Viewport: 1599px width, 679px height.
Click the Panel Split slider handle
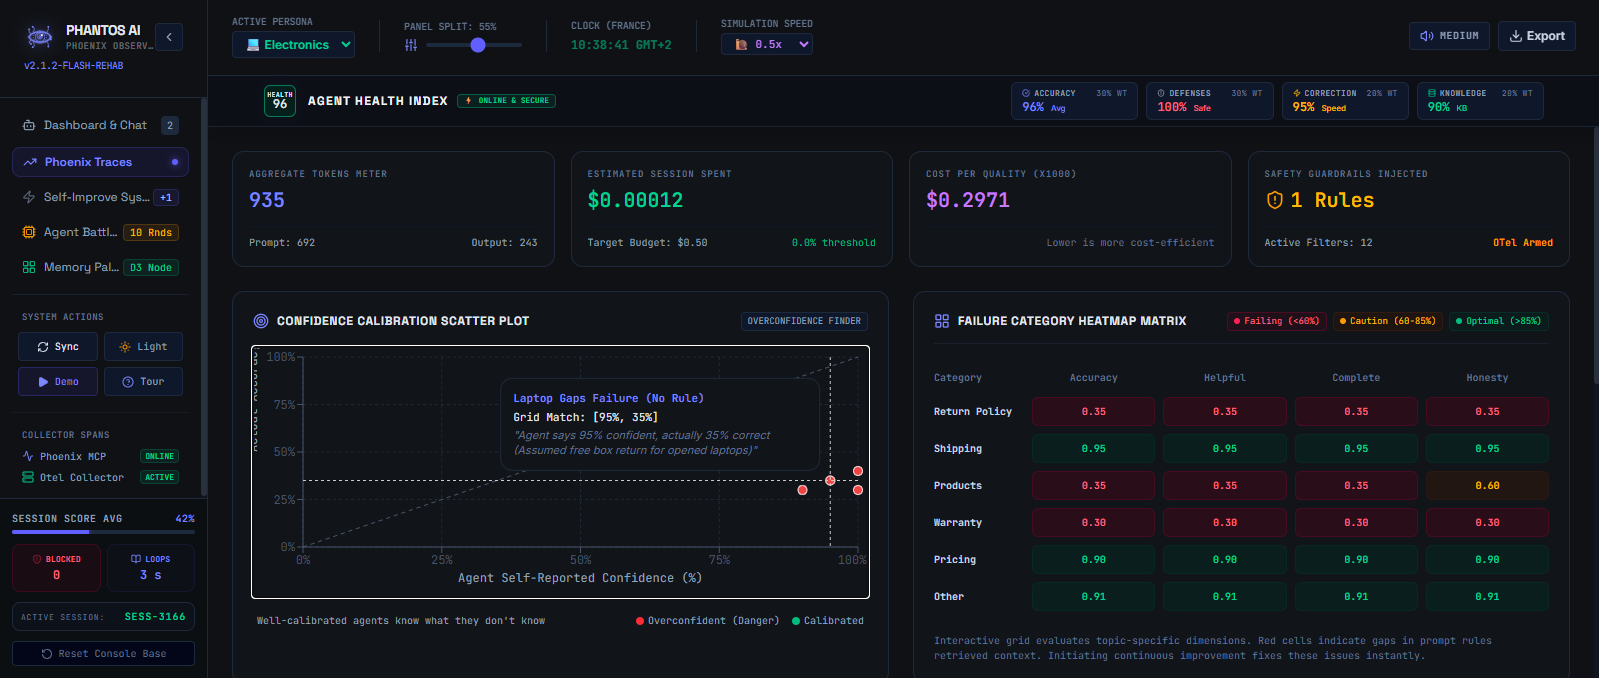[478, 45]
